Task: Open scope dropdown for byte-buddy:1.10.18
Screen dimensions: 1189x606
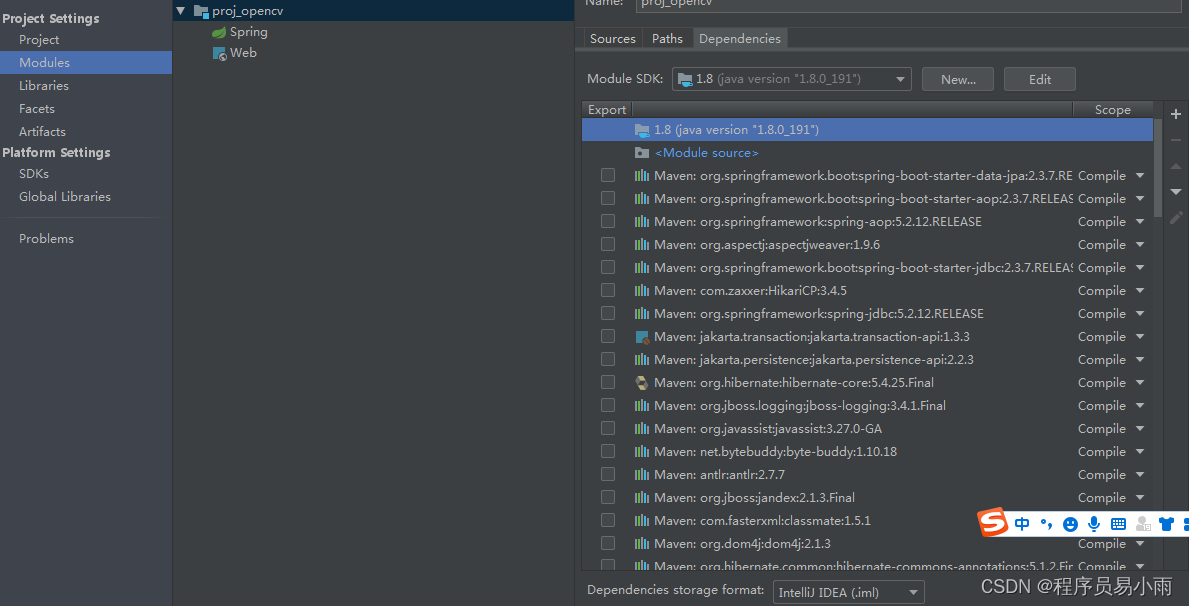Action: point(1140,452)
